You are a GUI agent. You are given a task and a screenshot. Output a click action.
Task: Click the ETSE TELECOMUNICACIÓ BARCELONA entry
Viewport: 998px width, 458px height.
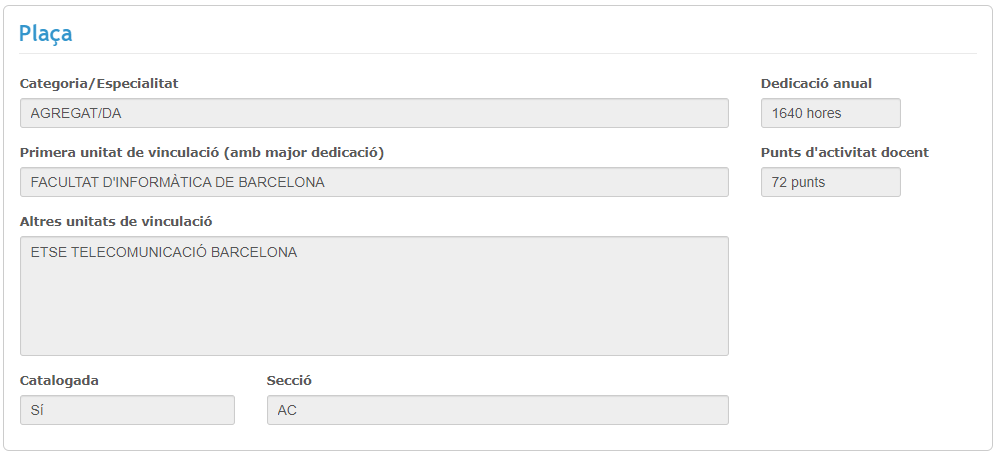click(164, 252)
